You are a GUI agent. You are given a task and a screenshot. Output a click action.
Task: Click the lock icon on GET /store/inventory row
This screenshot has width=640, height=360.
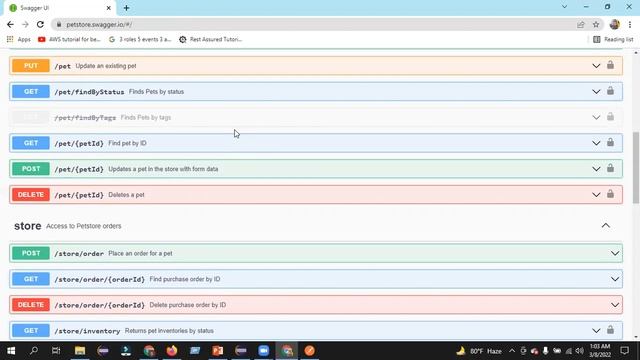tap(610, 330)
